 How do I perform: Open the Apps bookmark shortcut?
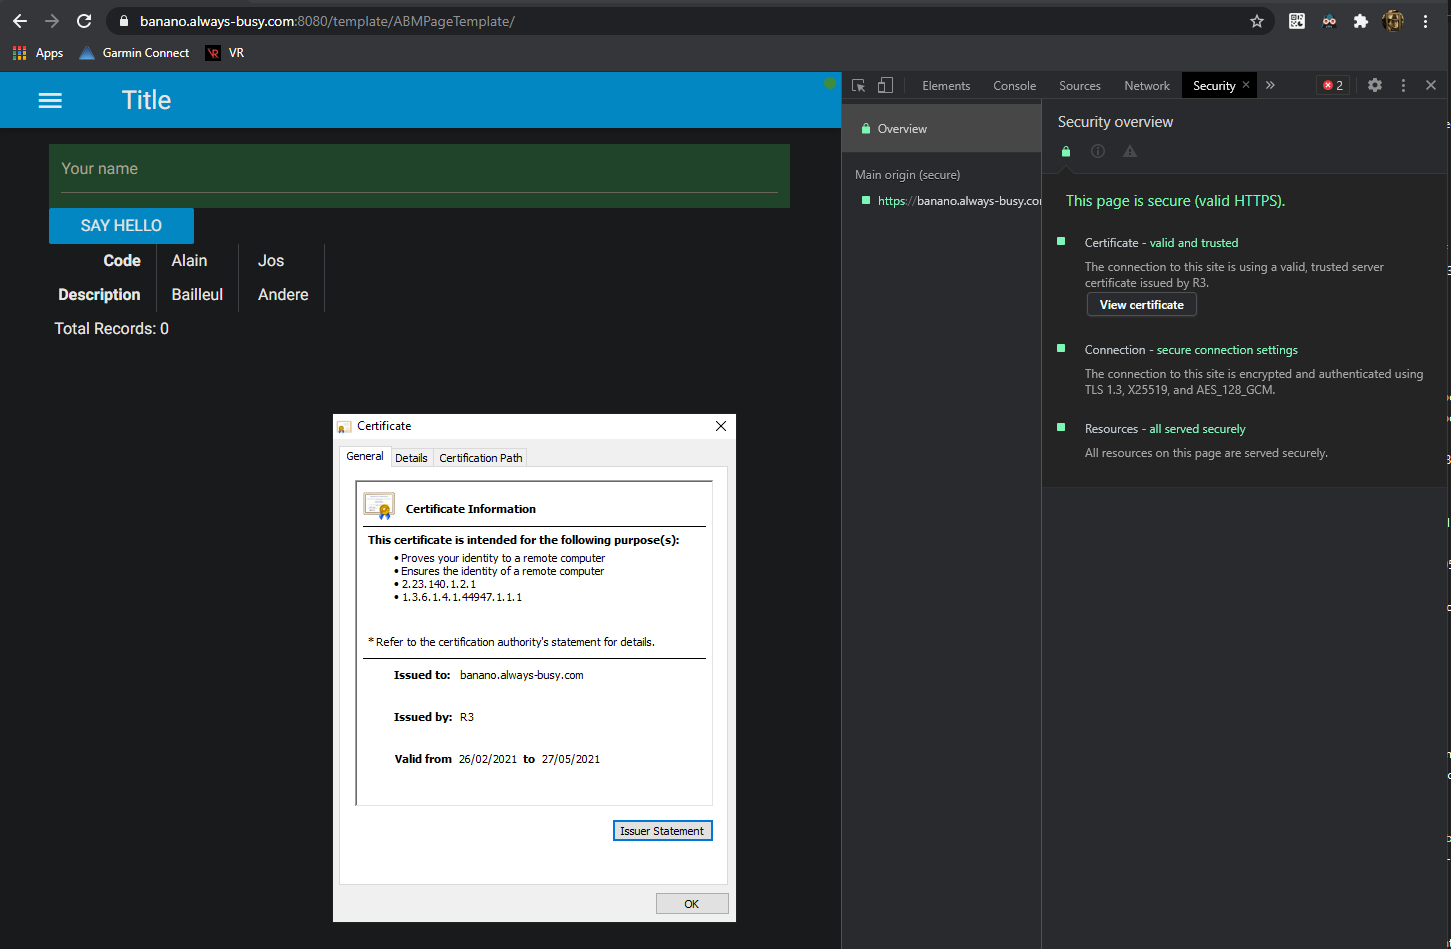click(38, 53)
